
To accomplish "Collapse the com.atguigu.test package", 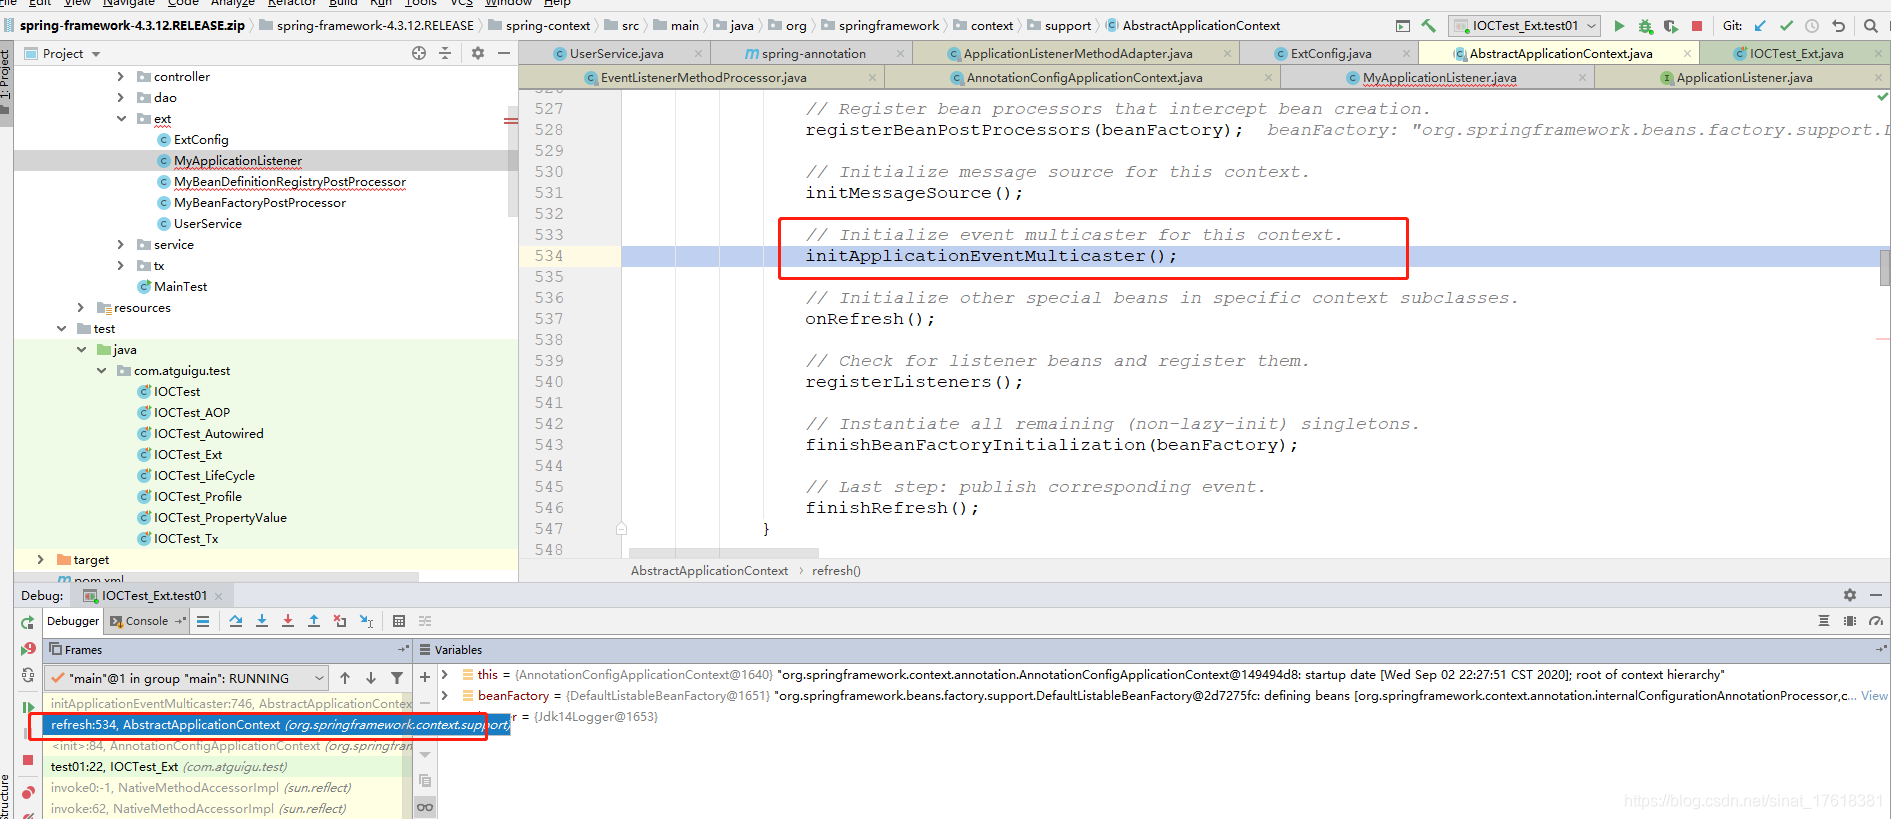I will [x=101, y=370].
